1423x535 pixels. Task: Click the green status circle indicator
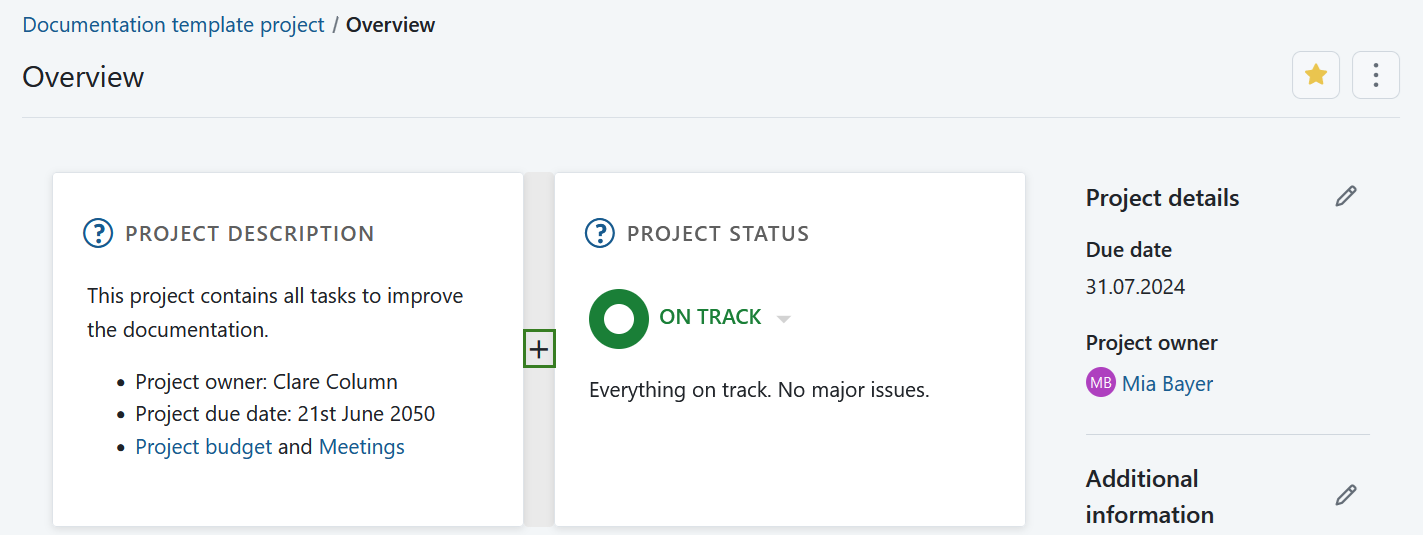click(619, 319)
